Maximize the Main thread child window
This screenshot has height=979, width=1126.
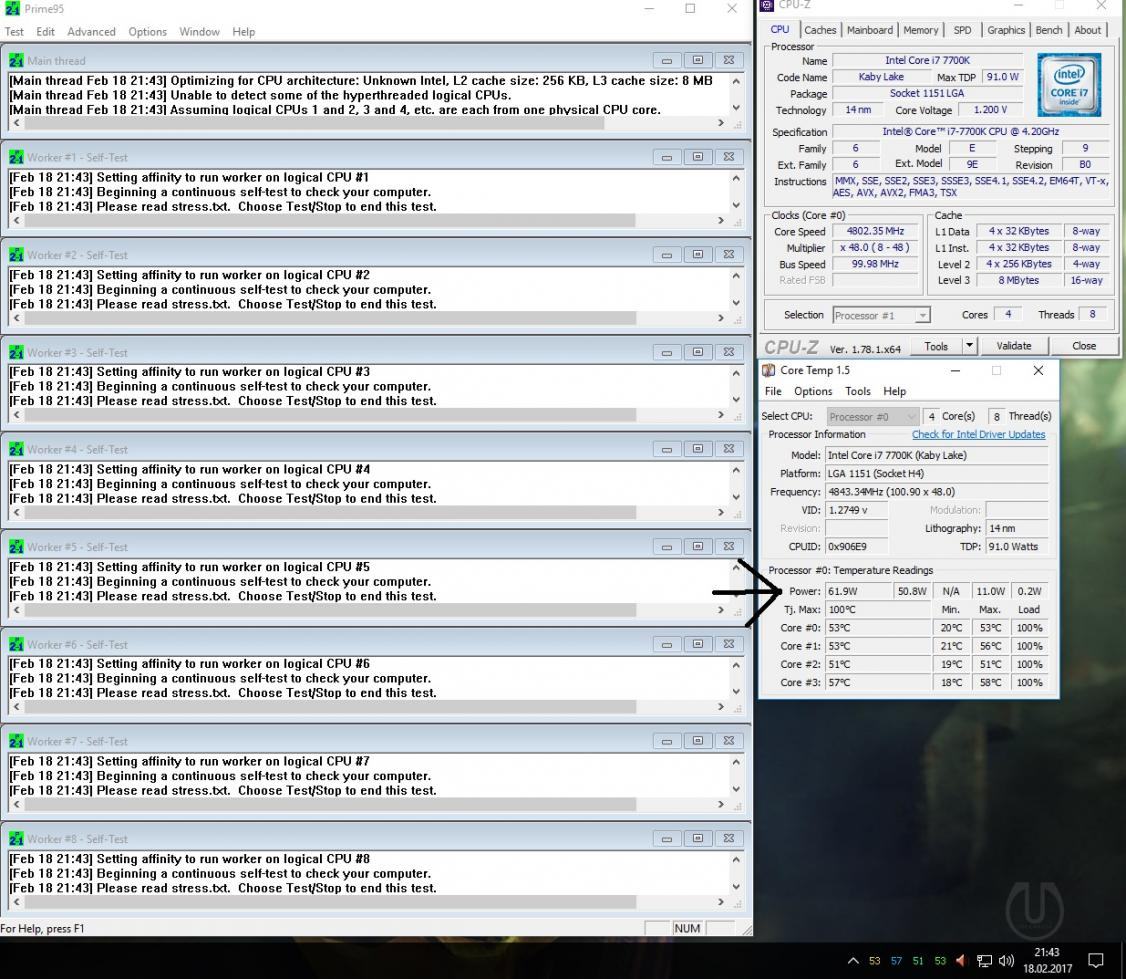(x=697, y=60)
